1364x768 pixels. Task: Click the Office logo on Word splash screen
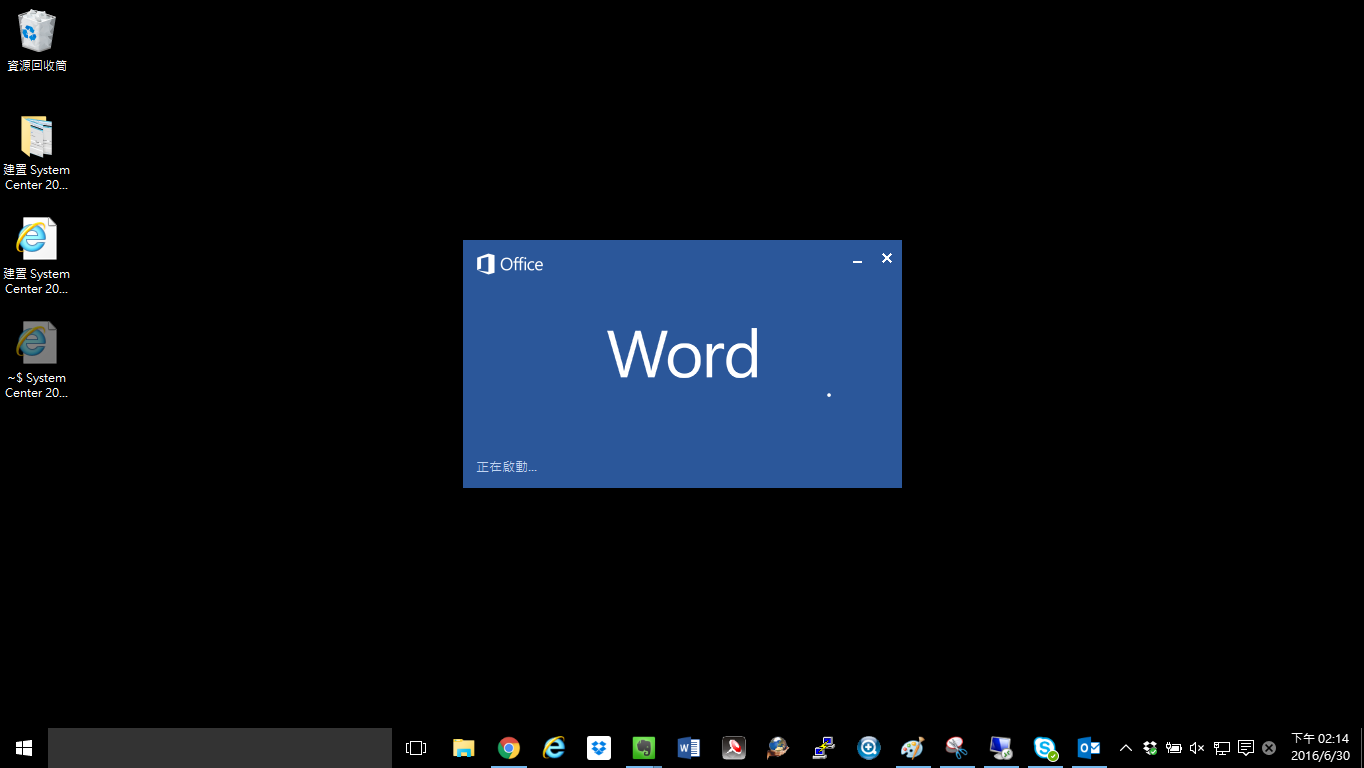[x=510, y=264]
